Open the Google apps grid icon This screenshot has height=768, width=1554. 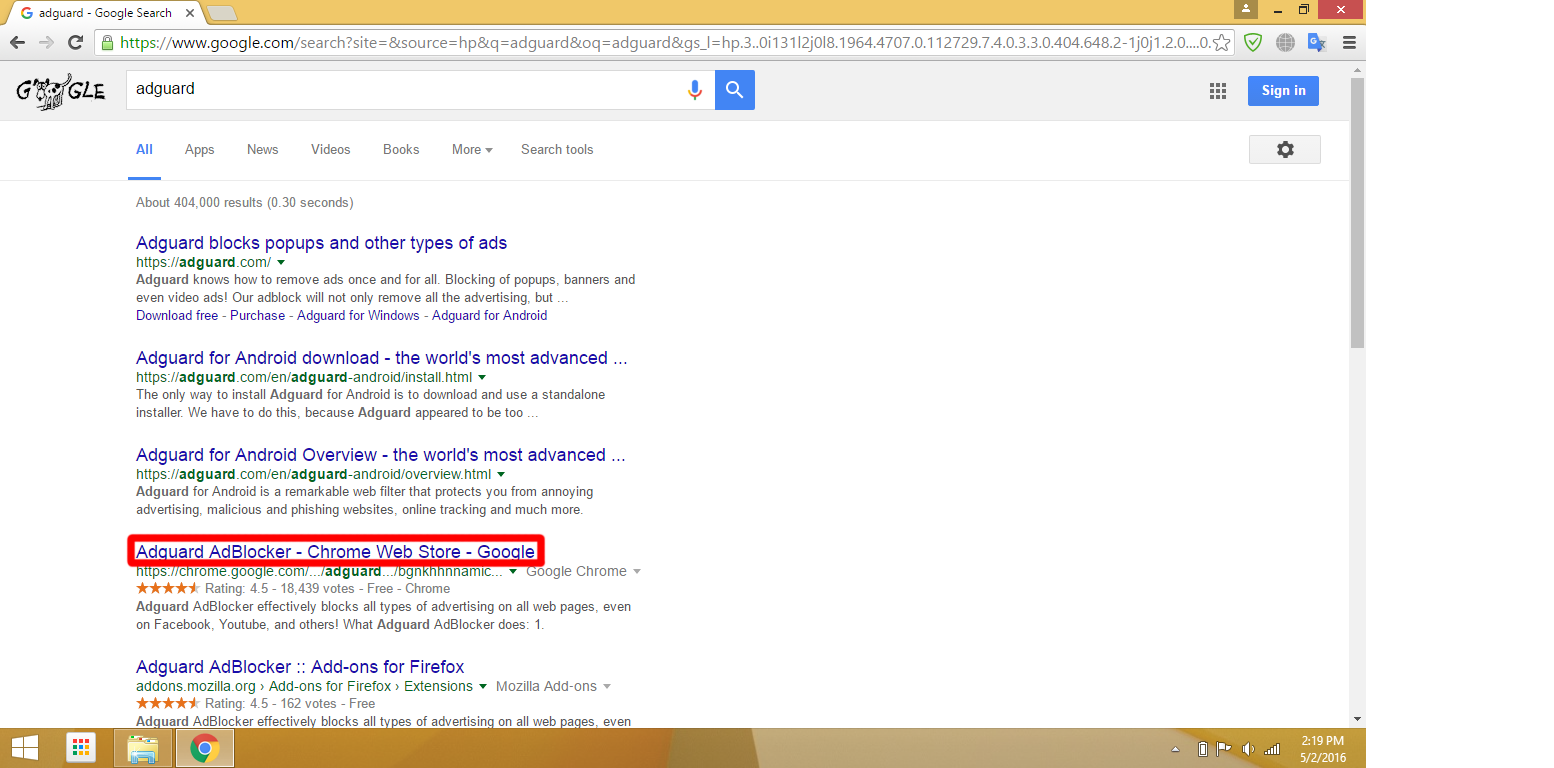pyautogui.click(x=1217, y=91)
